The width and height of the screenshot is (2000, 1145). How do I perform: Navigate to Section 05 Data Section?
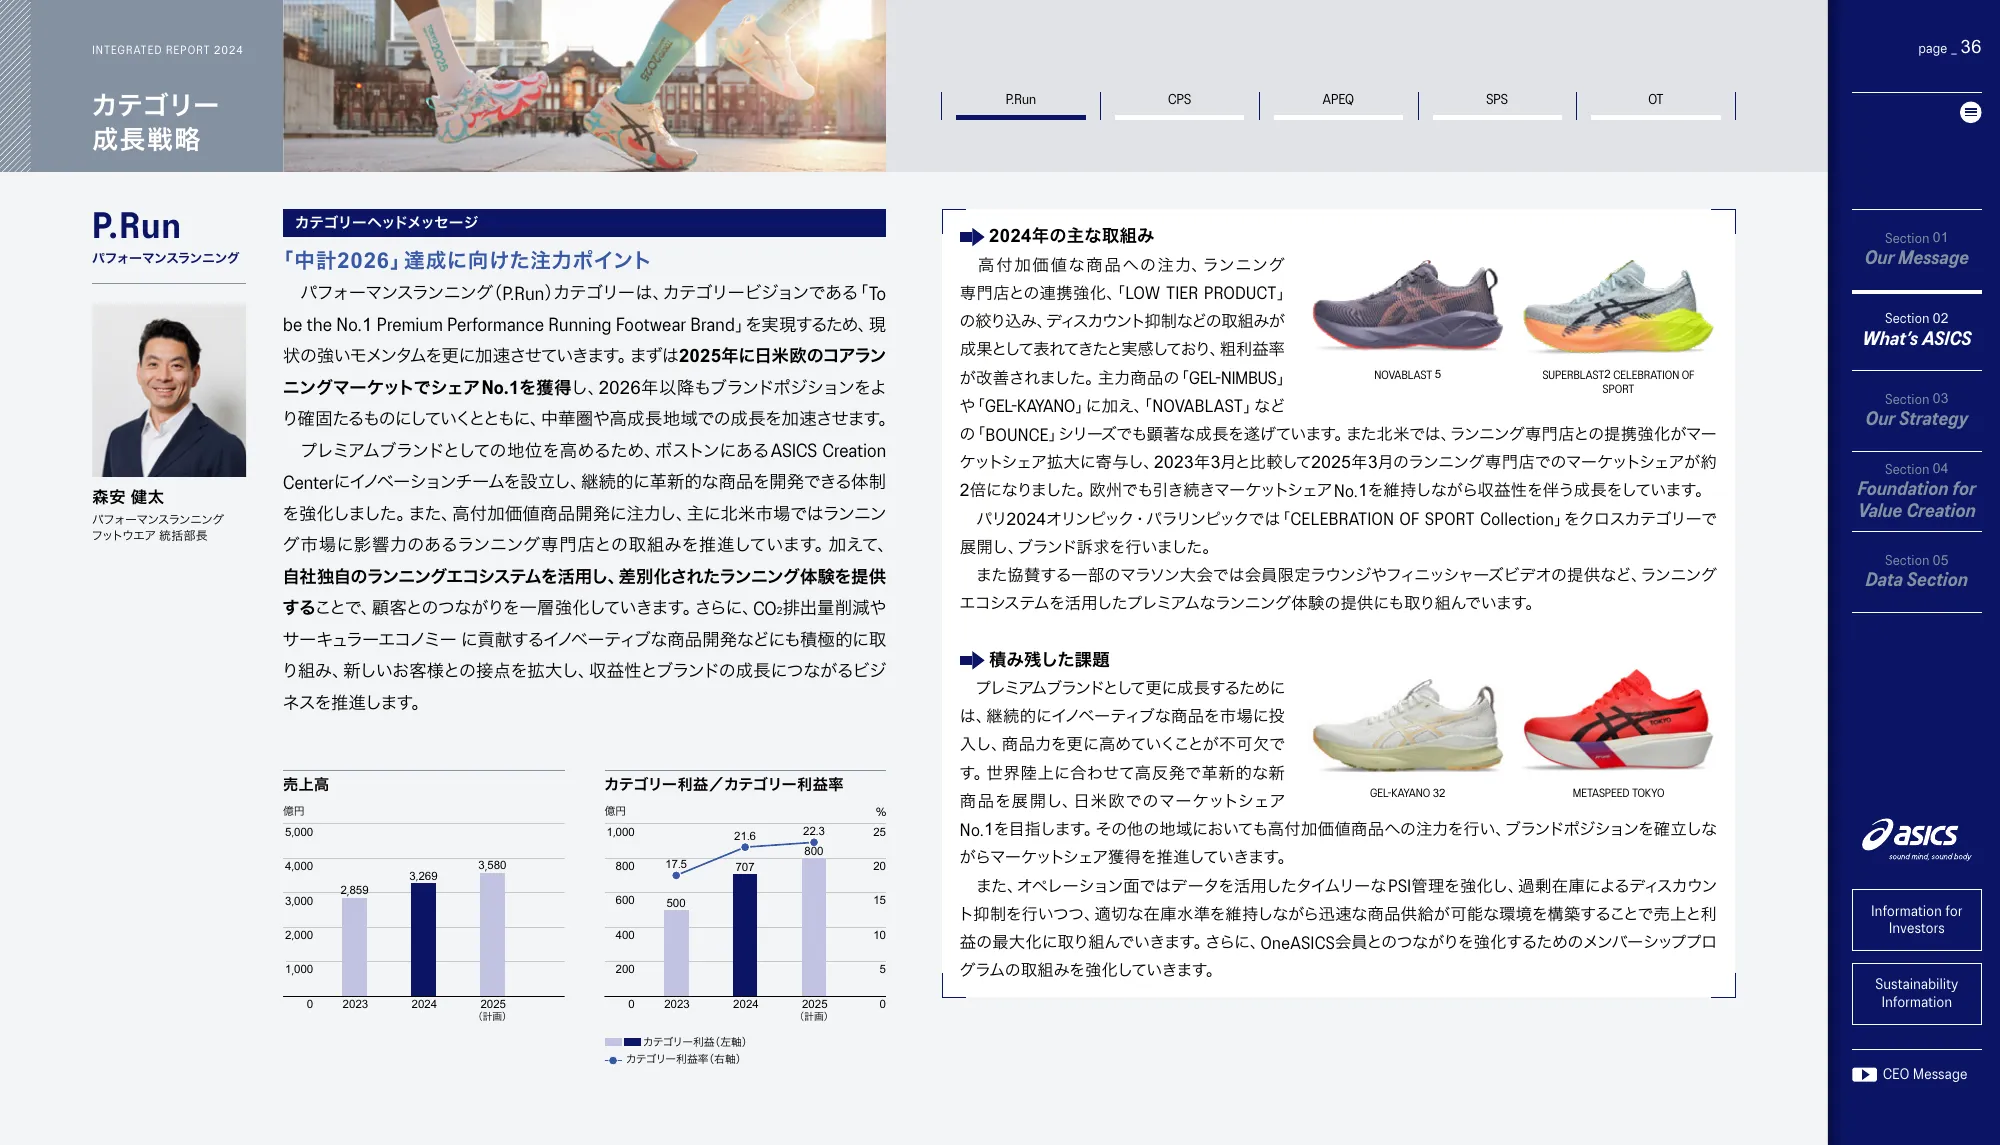(1916, 571)
